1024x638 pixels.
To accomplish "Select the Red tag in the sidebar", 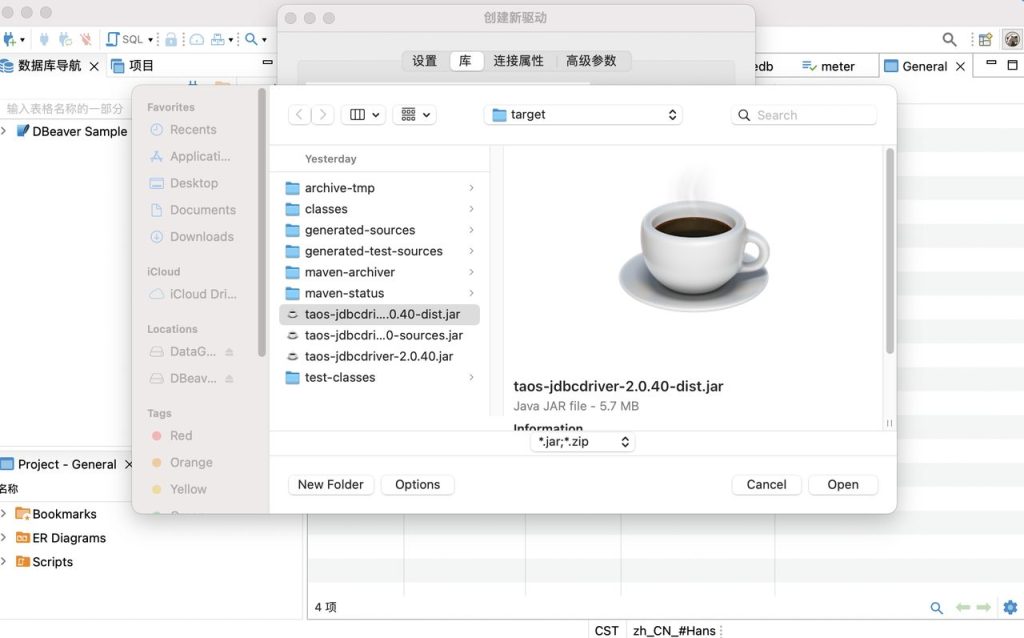I will pyautogui.click(x=179, y=436).
